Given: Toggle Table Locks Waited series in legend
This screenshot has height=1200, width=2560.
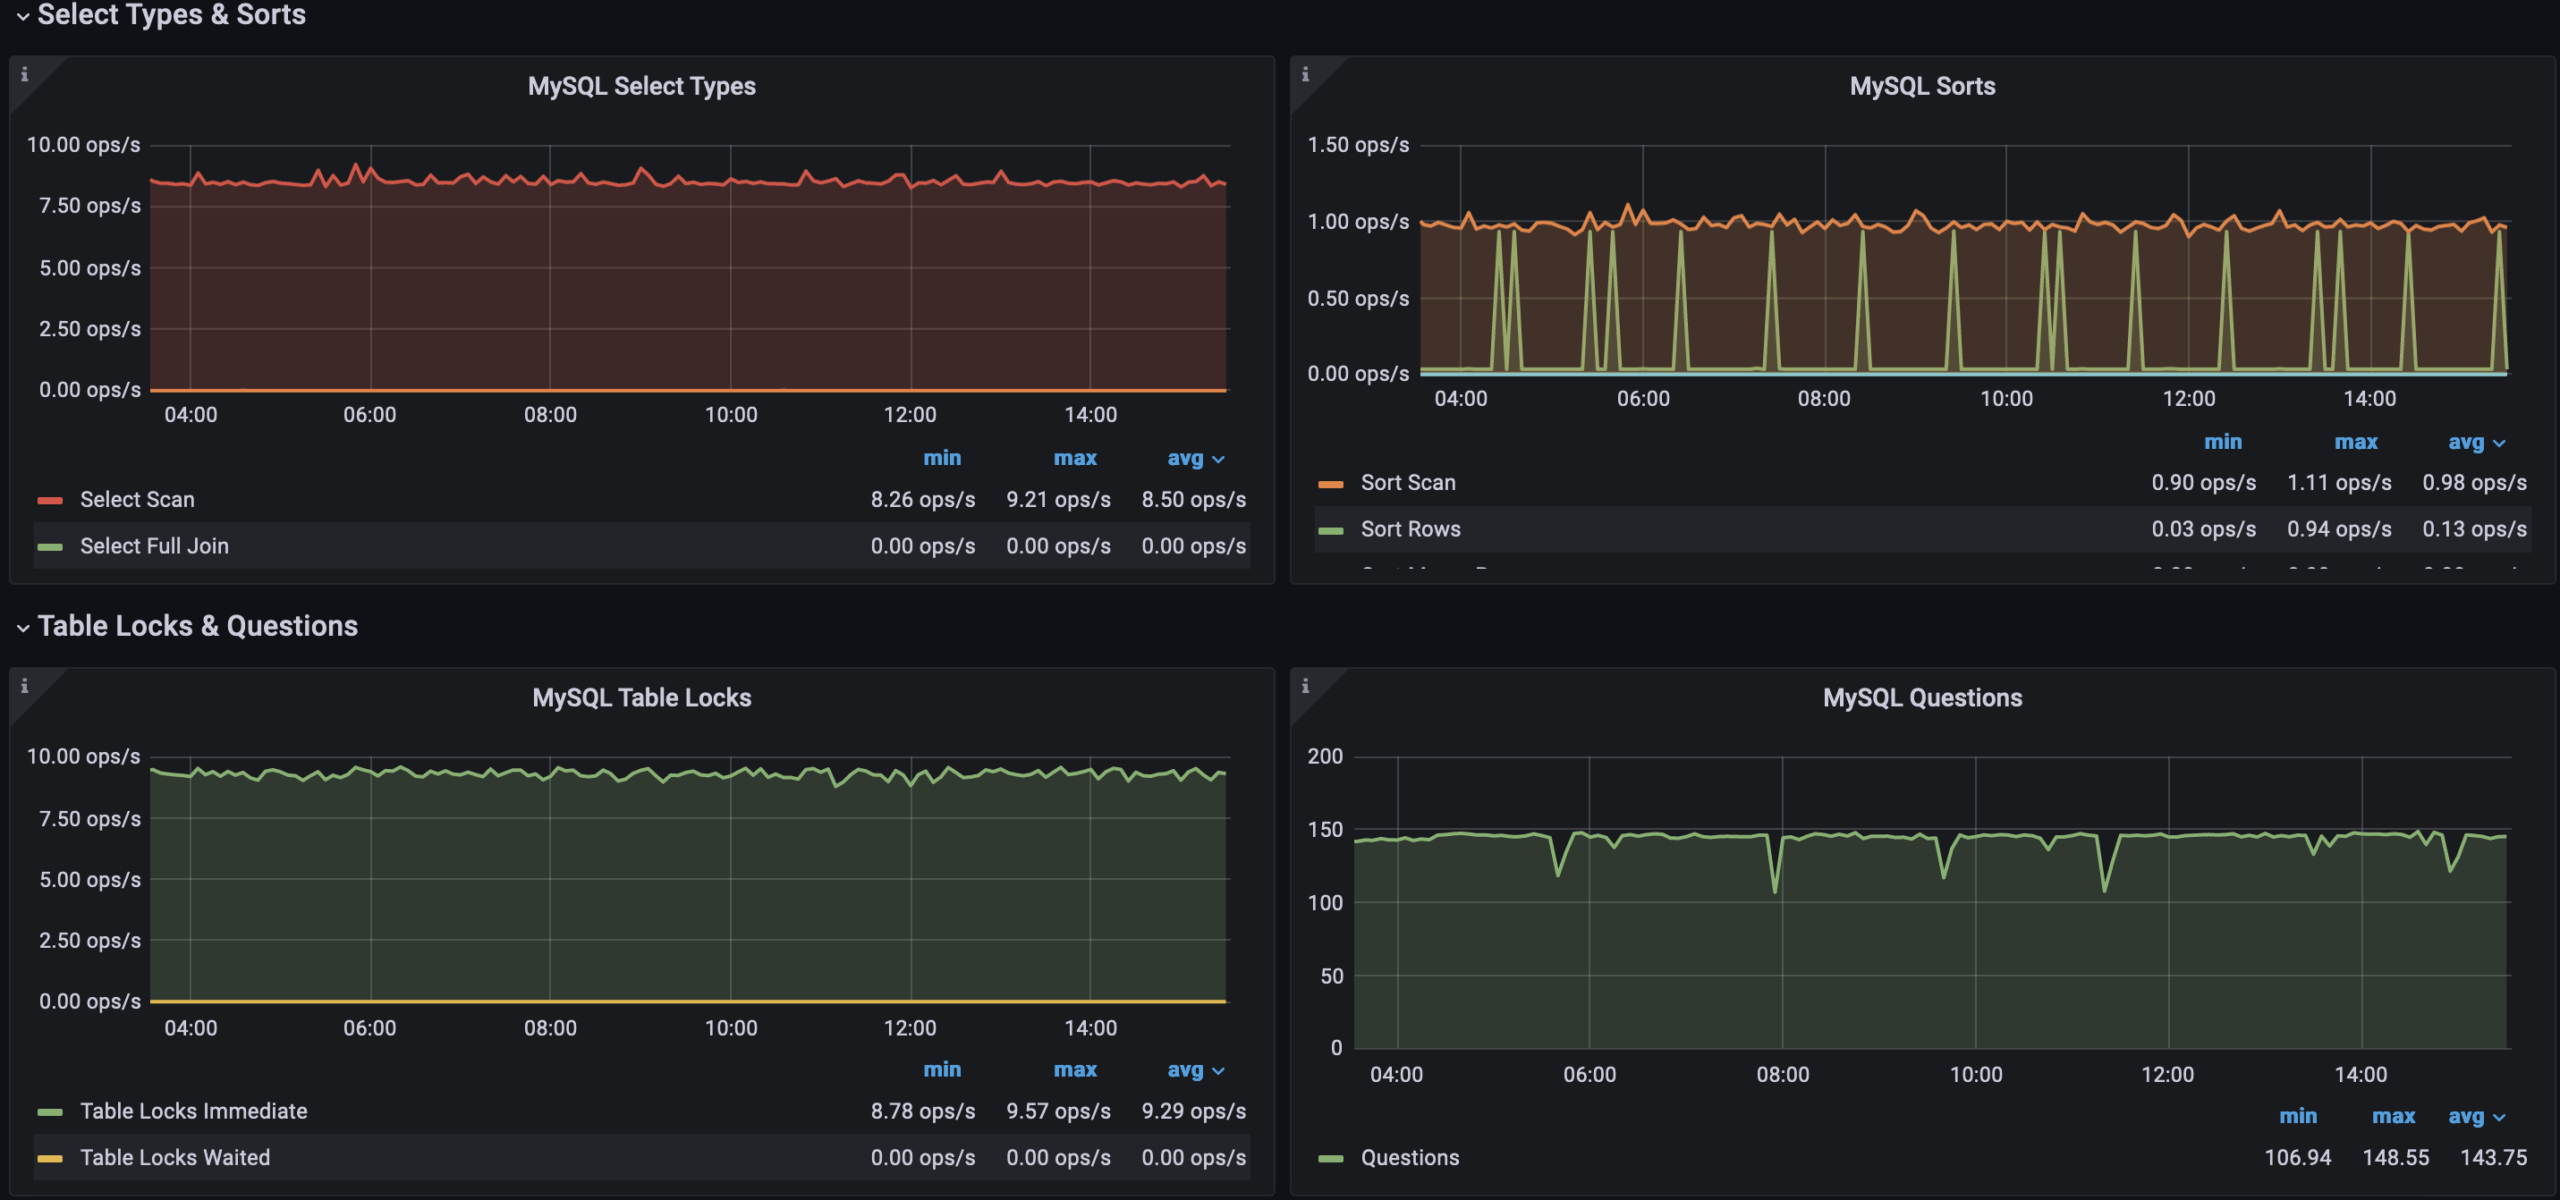Looking at the screenshot, I should tap(175, 1158).
